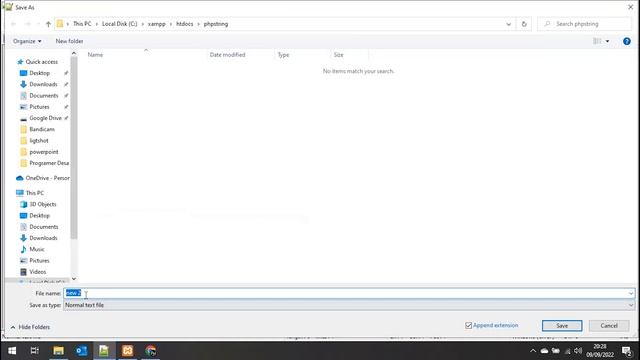Open Chrome from the taskbar
Image resolution: width=640 pixels, height=360 pixels.
pyautogui.click(x=151, y=351)
